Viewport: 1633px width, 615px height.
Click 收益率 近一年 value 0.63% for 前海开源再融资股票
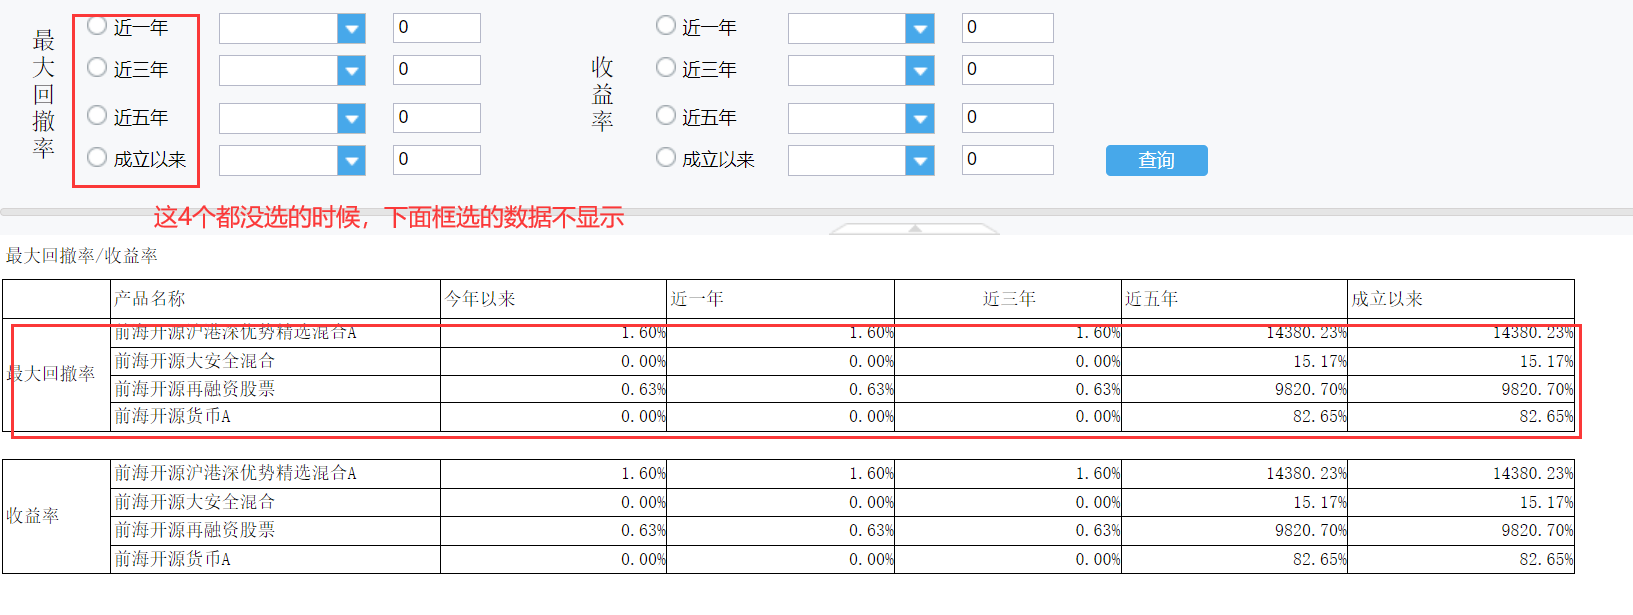point(871,530)
